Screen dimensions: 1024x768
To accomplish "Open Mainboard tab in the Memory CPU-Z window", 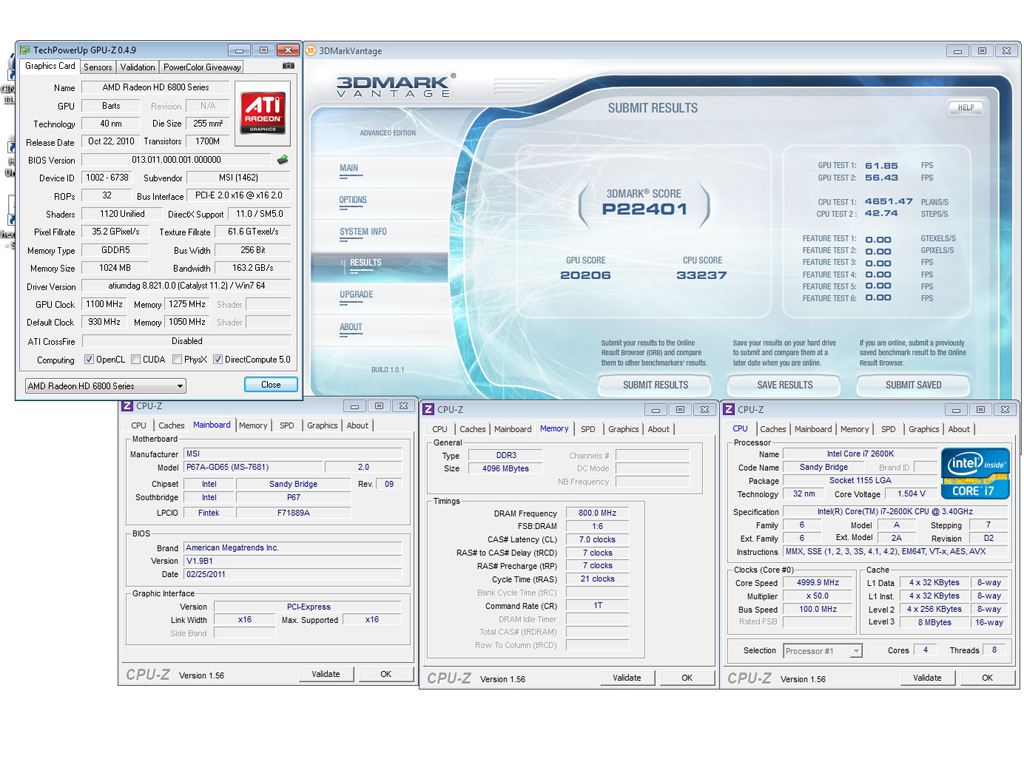I will 513,430.
